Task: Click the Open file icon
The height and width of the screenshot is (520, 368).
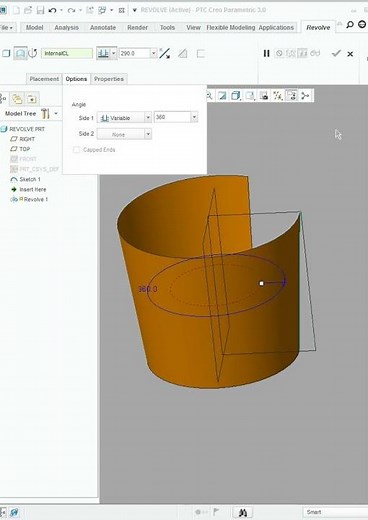Action: pyautogui.click(x=28, y=10)
